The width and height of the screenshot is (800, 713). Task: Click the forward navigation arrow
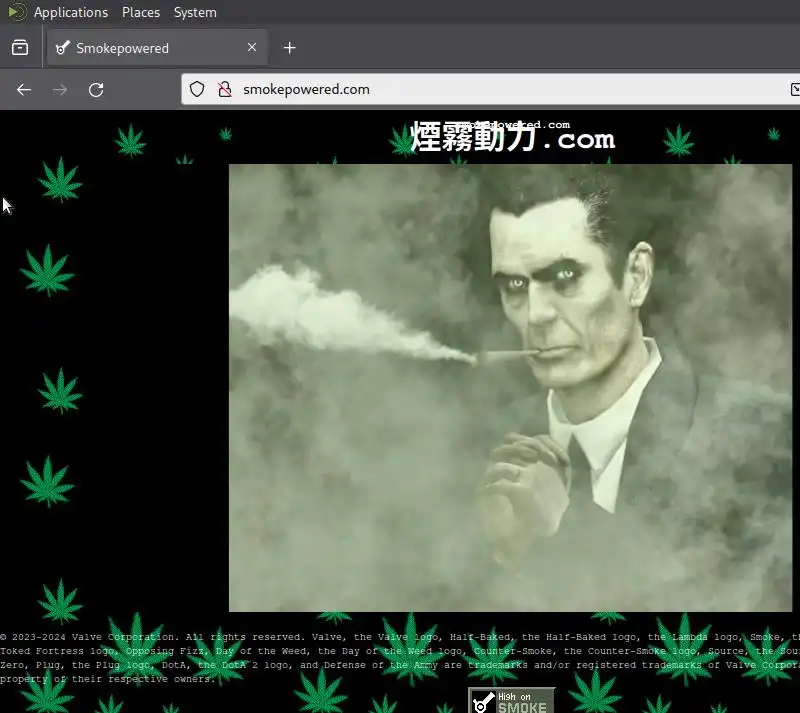(x=60, y=90)
